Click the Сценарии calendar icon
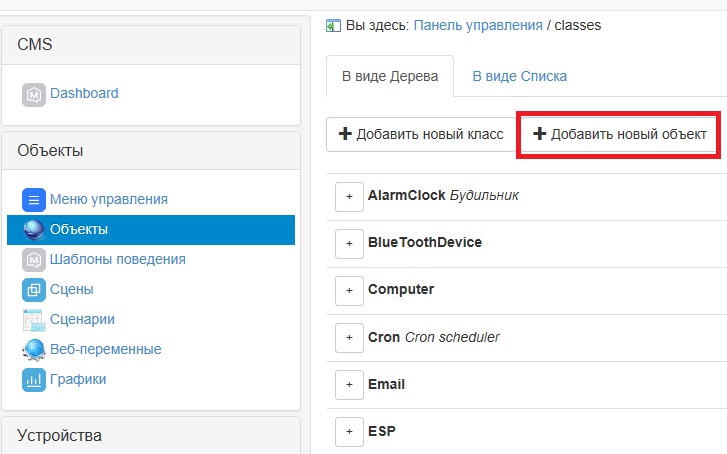The height and width of the screenshot is (454, 727). click(34, 319)
